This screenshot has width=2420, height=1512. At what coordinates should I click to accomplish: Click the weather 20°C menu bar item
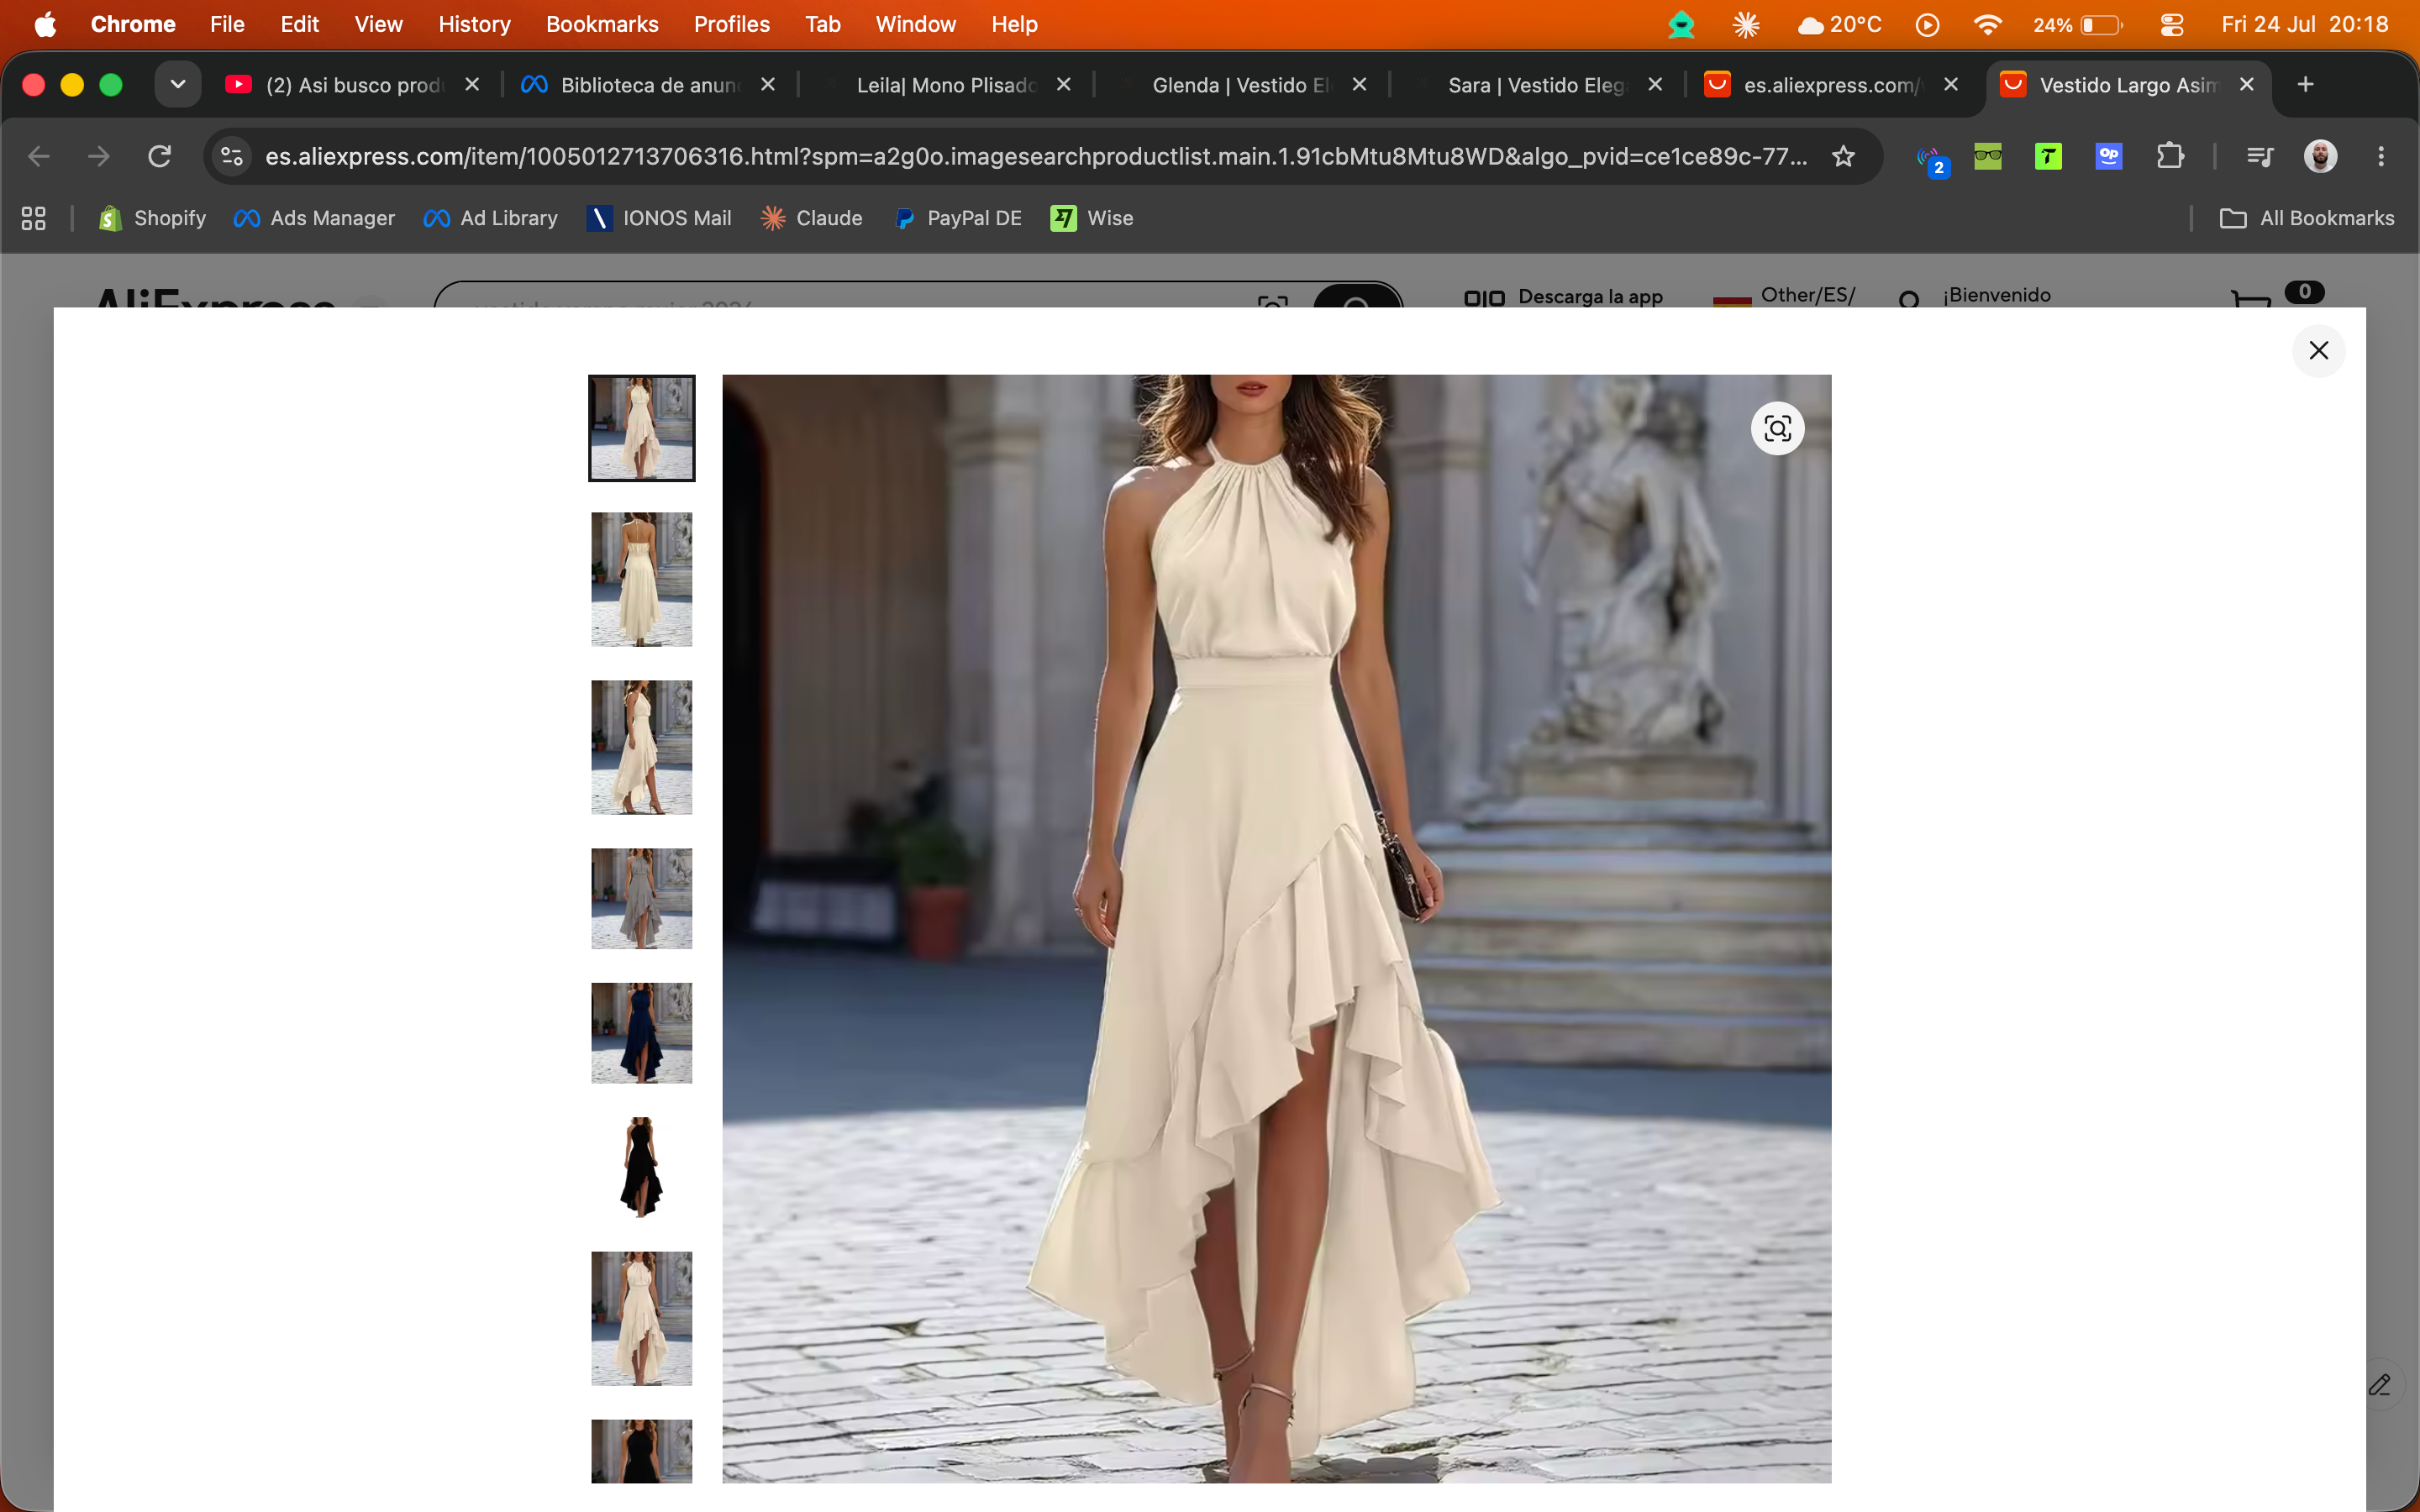(1839, 24)
